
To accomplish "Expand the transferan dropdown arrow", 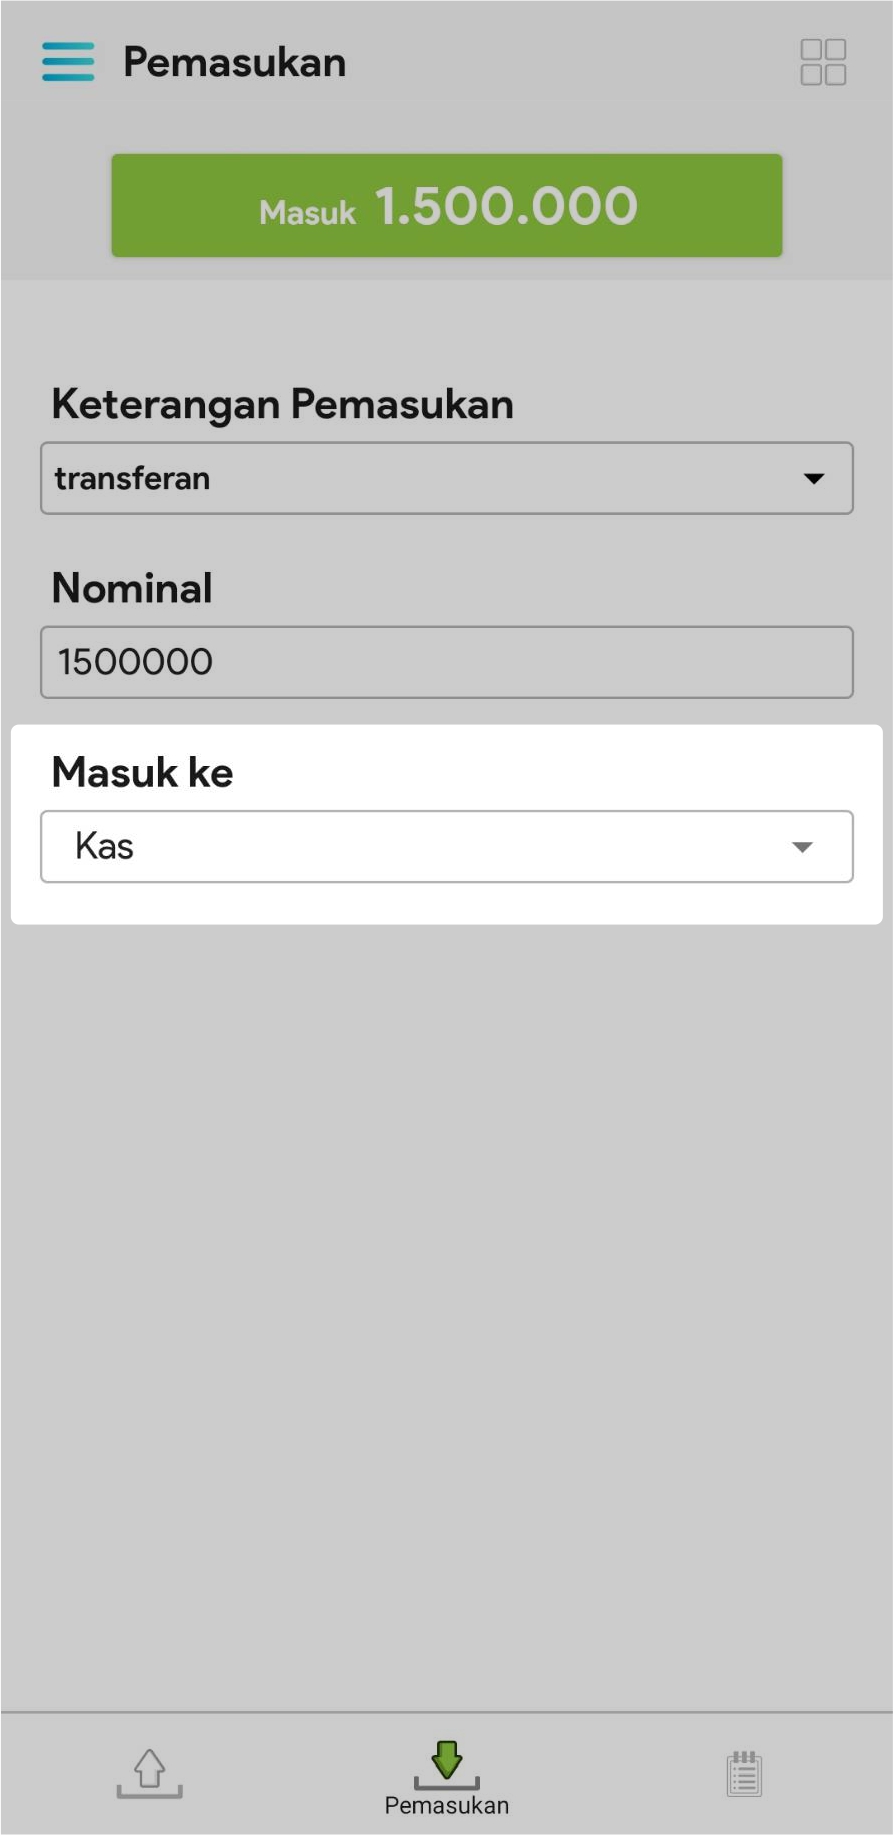I will 814,479.
